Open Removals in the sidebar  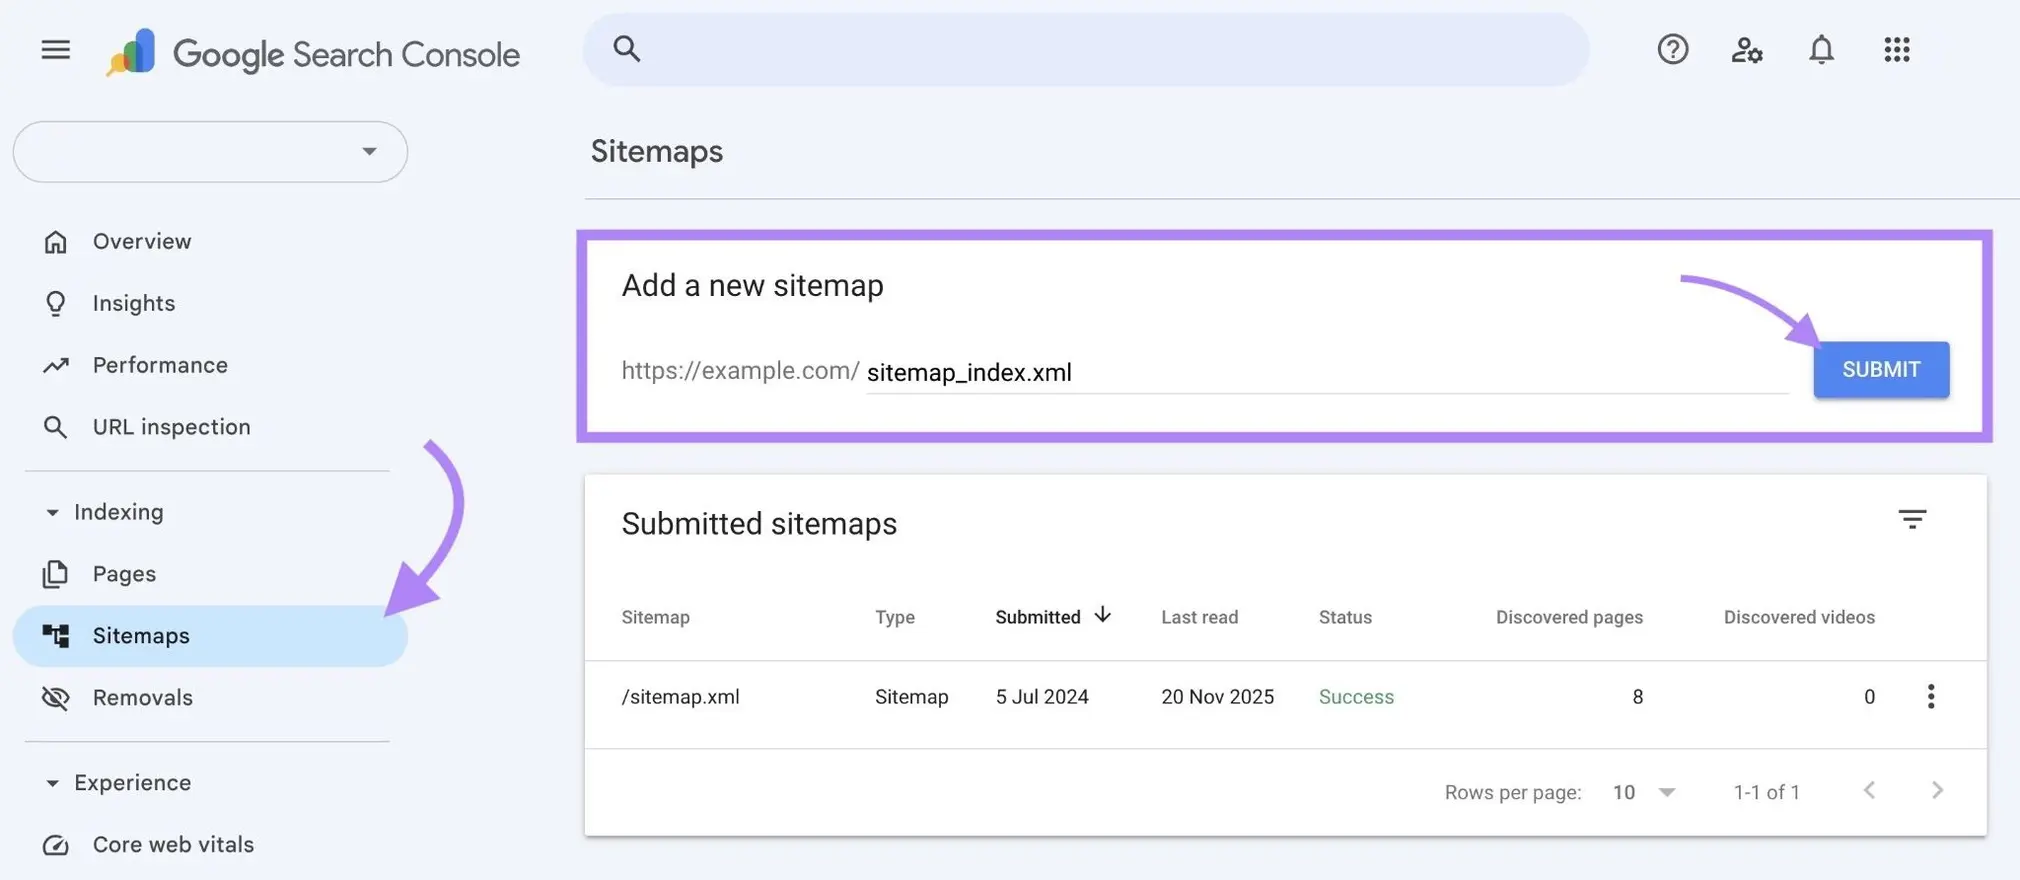[x=210, y=698]
